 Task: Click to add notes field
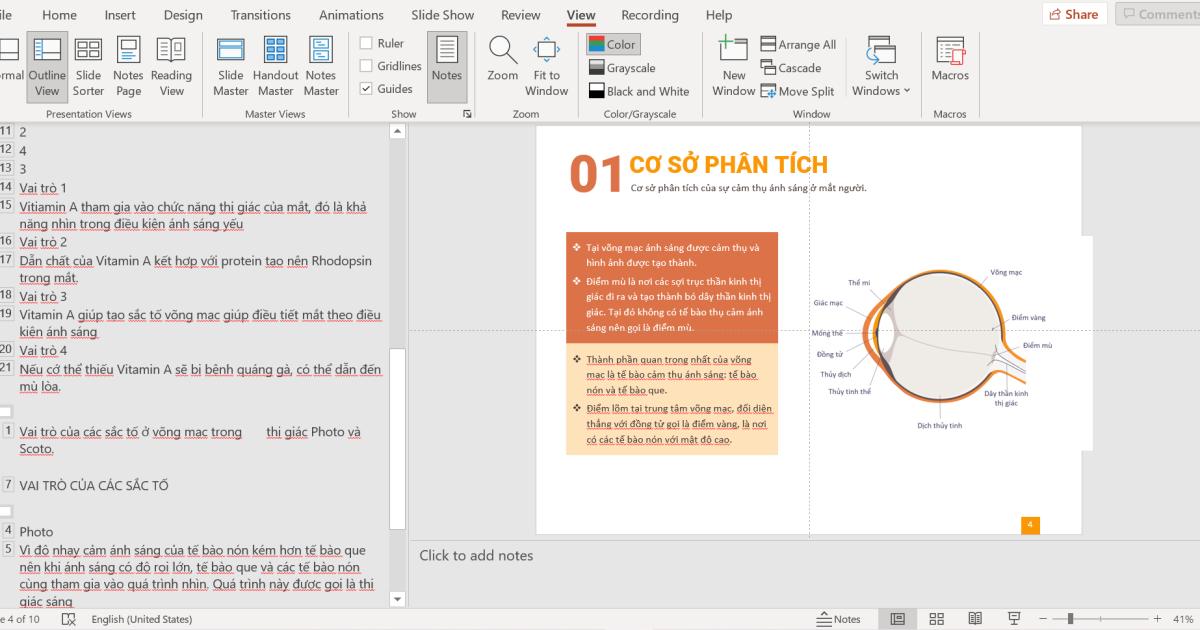click(476, 555)
